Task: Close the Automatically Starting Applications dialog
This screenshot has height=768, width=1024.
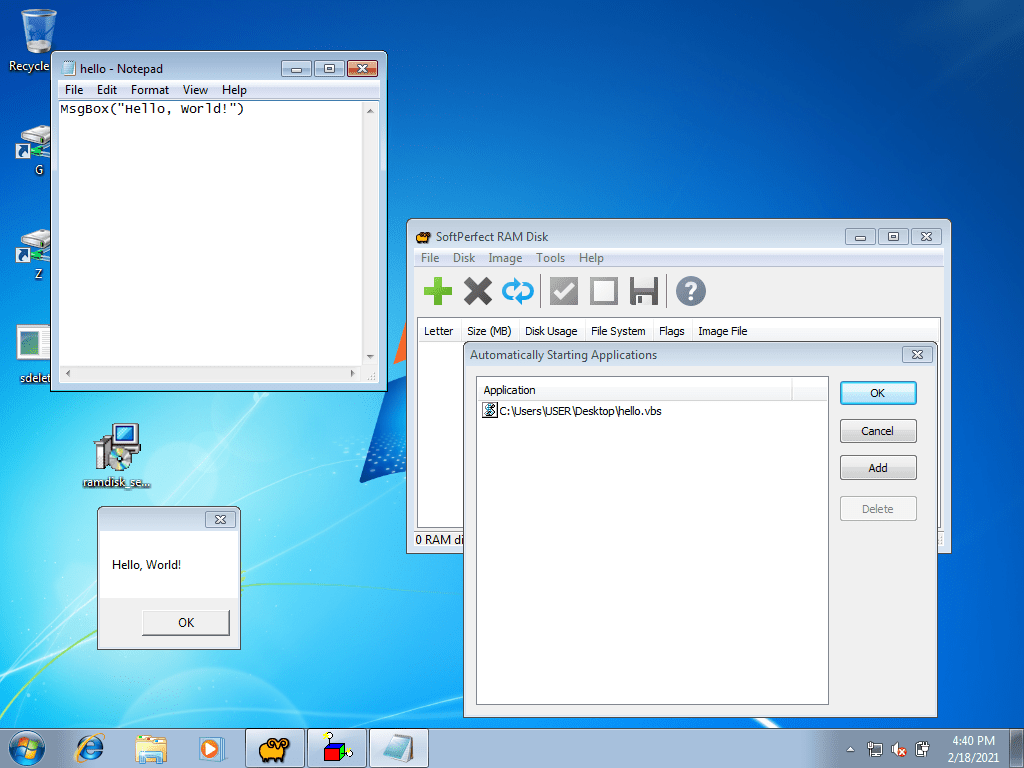Action: click(x=917, y=355)
